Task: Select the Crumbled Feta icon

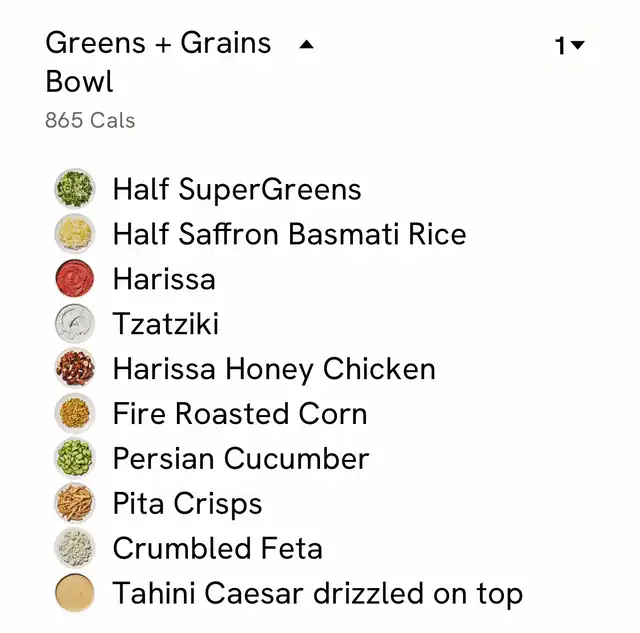Action: (x=75, y=548)
